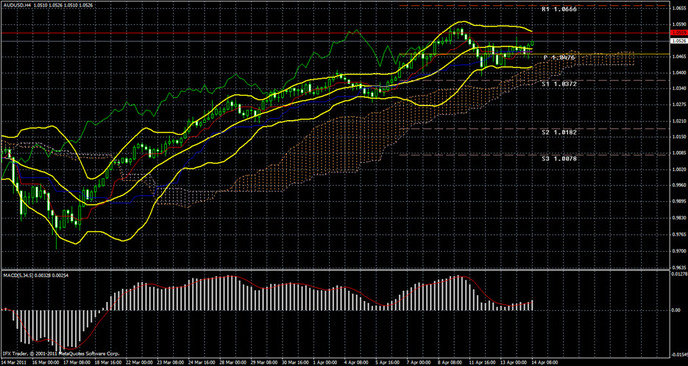Image resolution: width=688 pixels, height=366 pixels.
Task: Select the S2 1.0182 support label
Action: point(559,132)
